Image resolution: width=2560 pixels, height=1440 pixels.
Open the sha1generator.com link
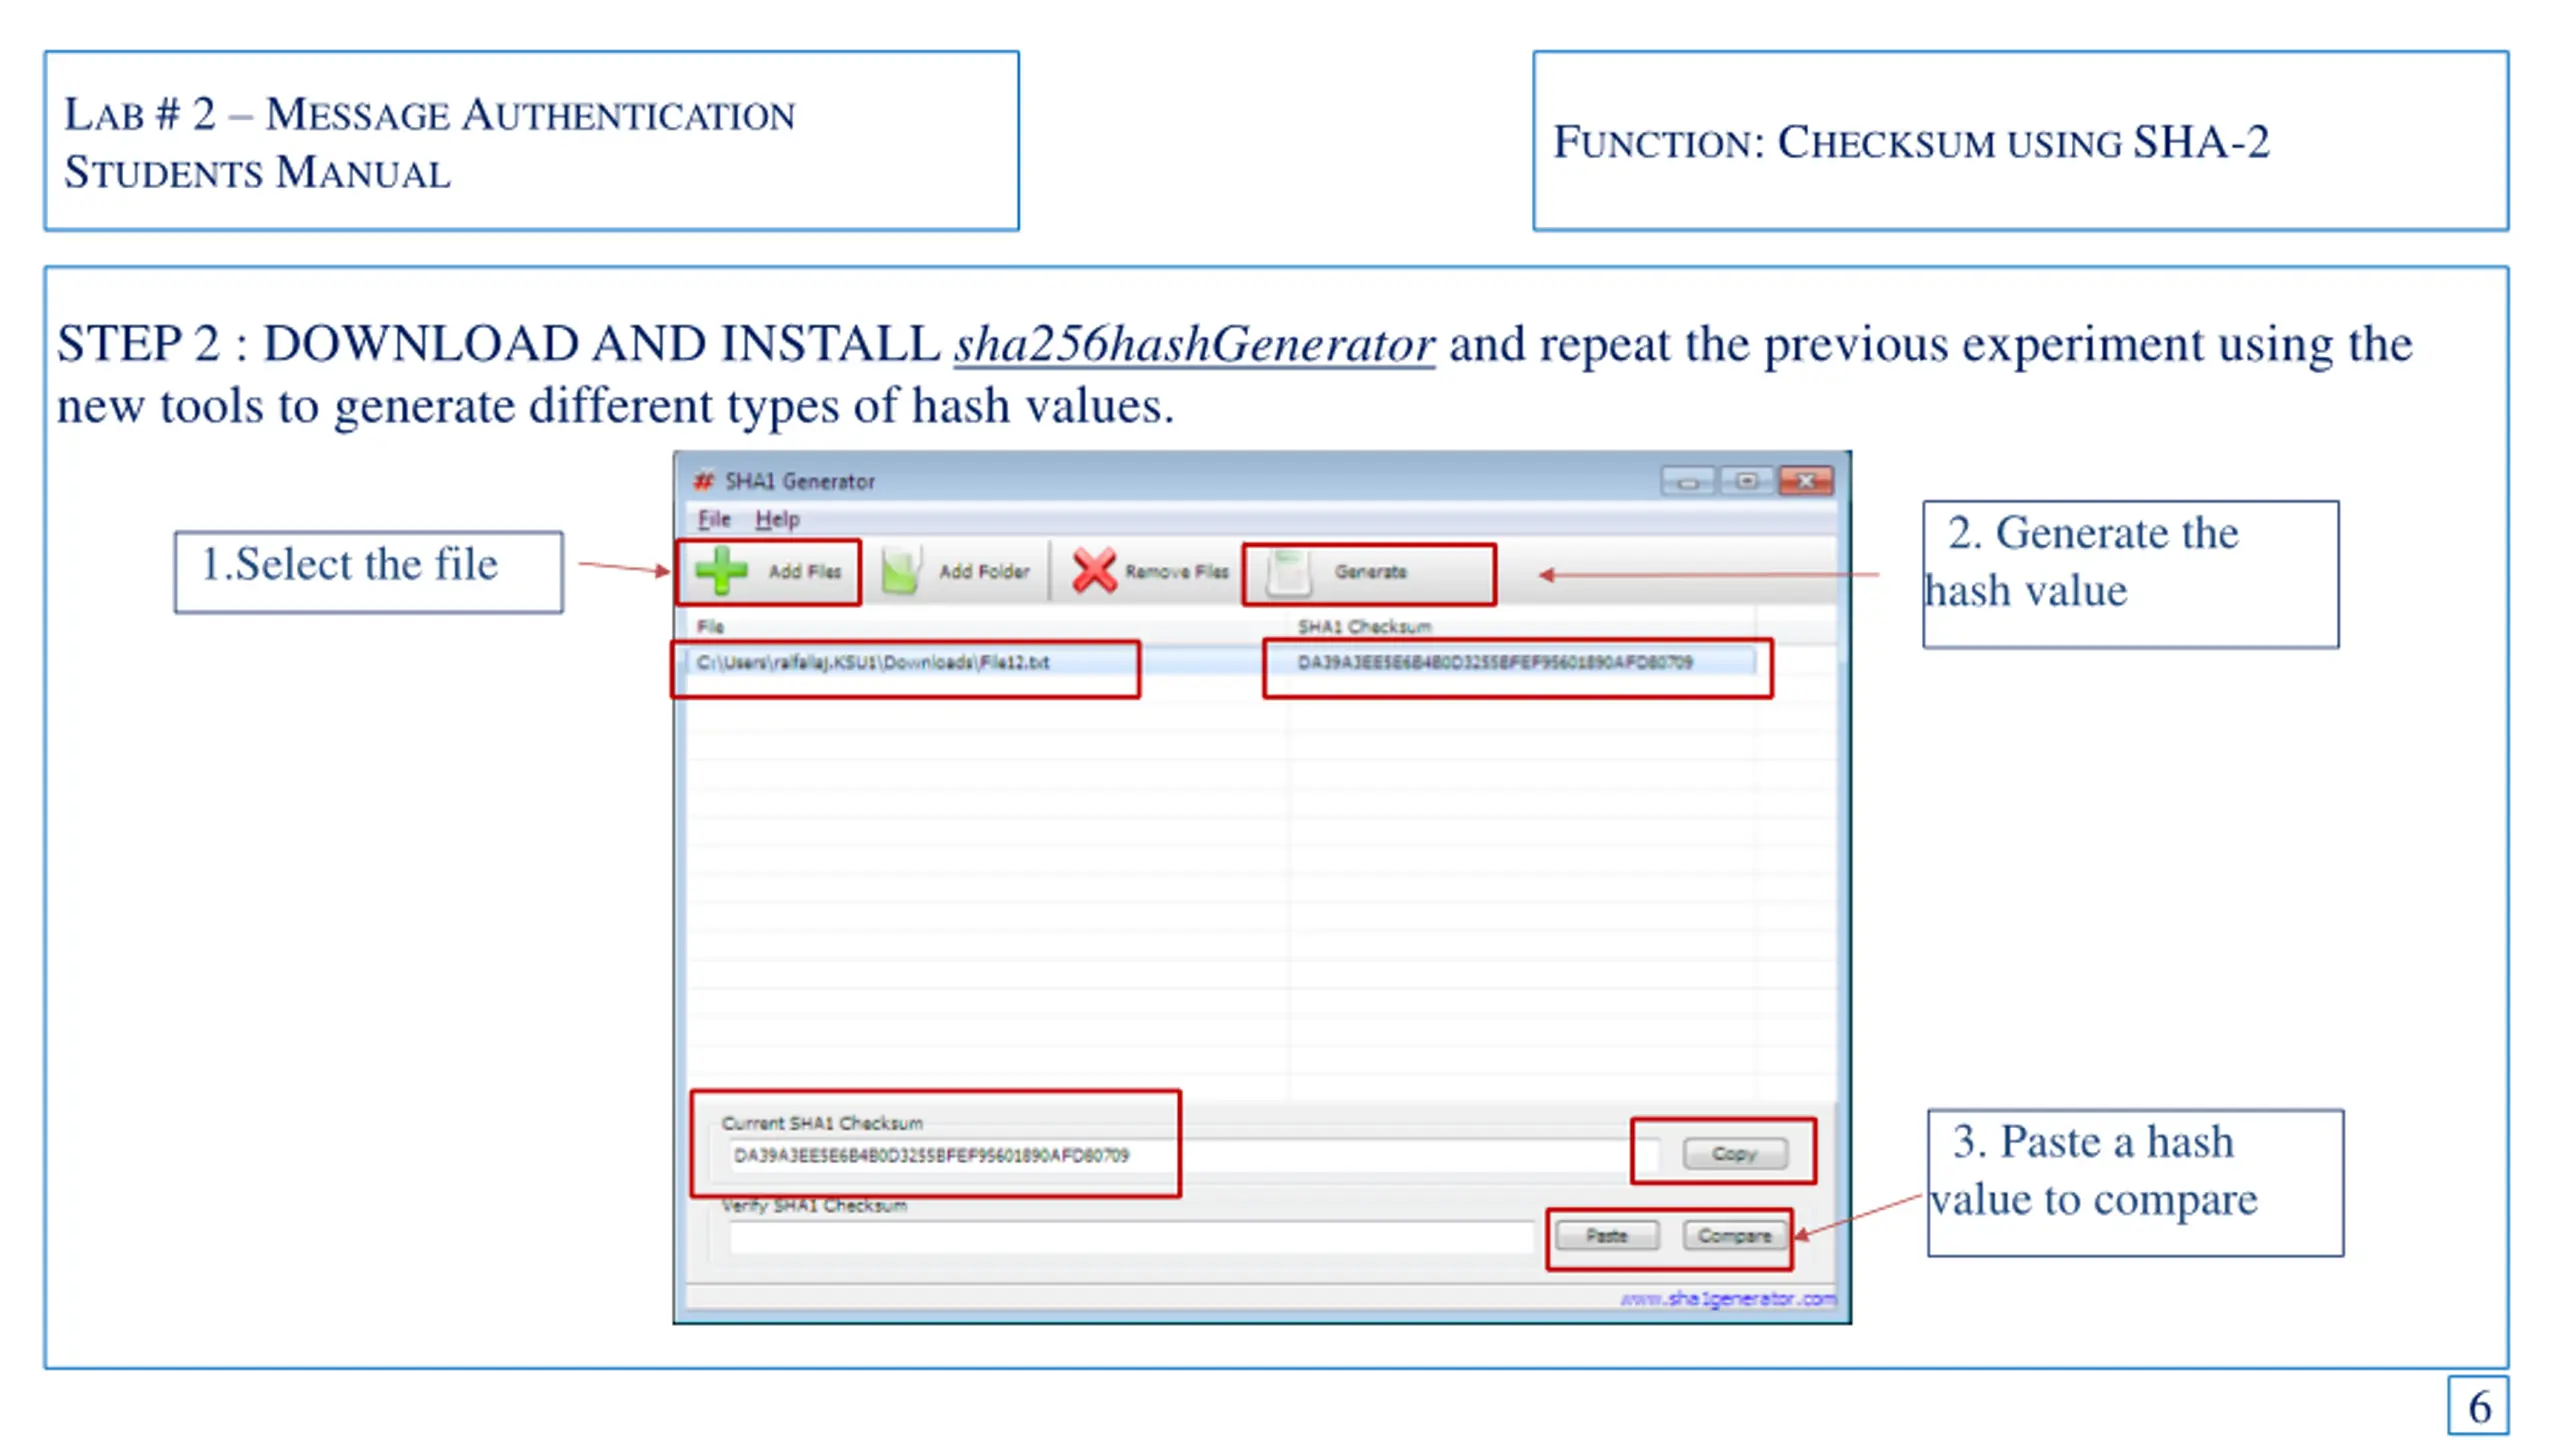pos(1727,1298)
